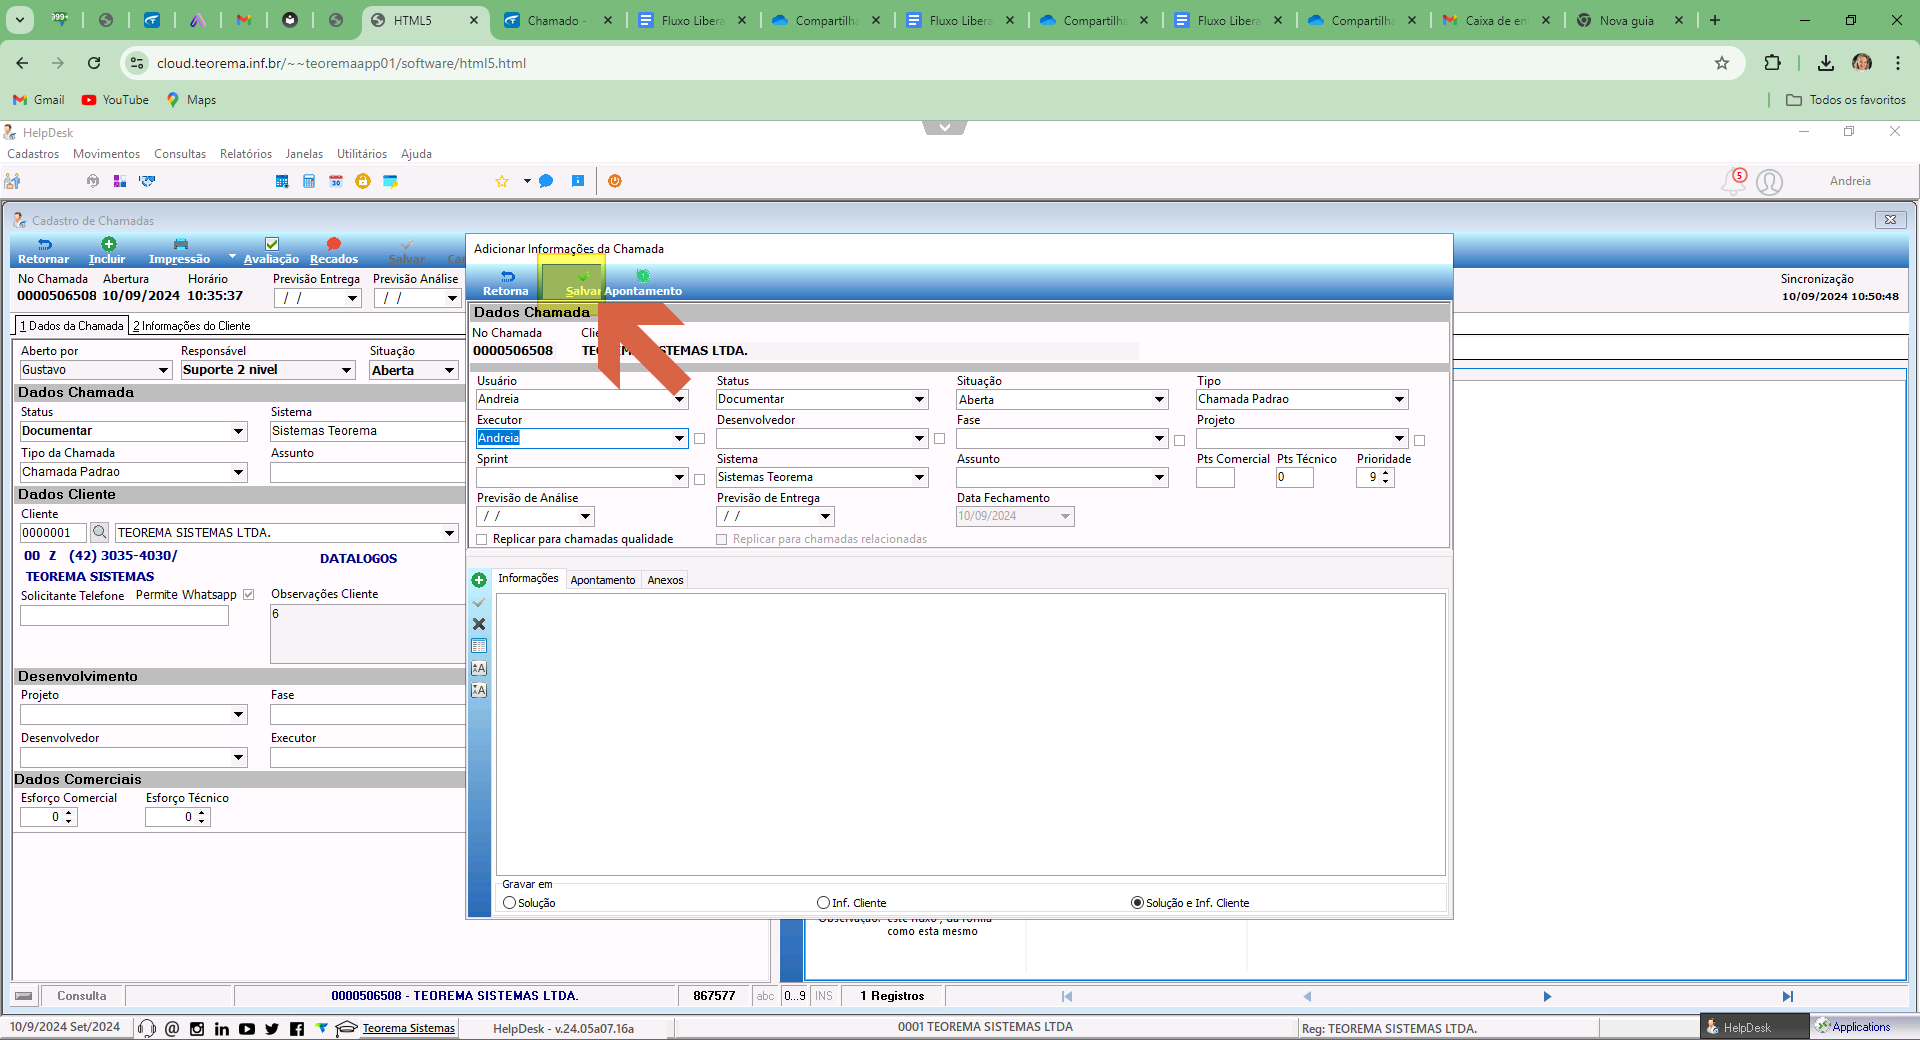Screen dimensions: 1920x1040
Task: Click the YouTube icon in status bar
Action: point(247,1028)
